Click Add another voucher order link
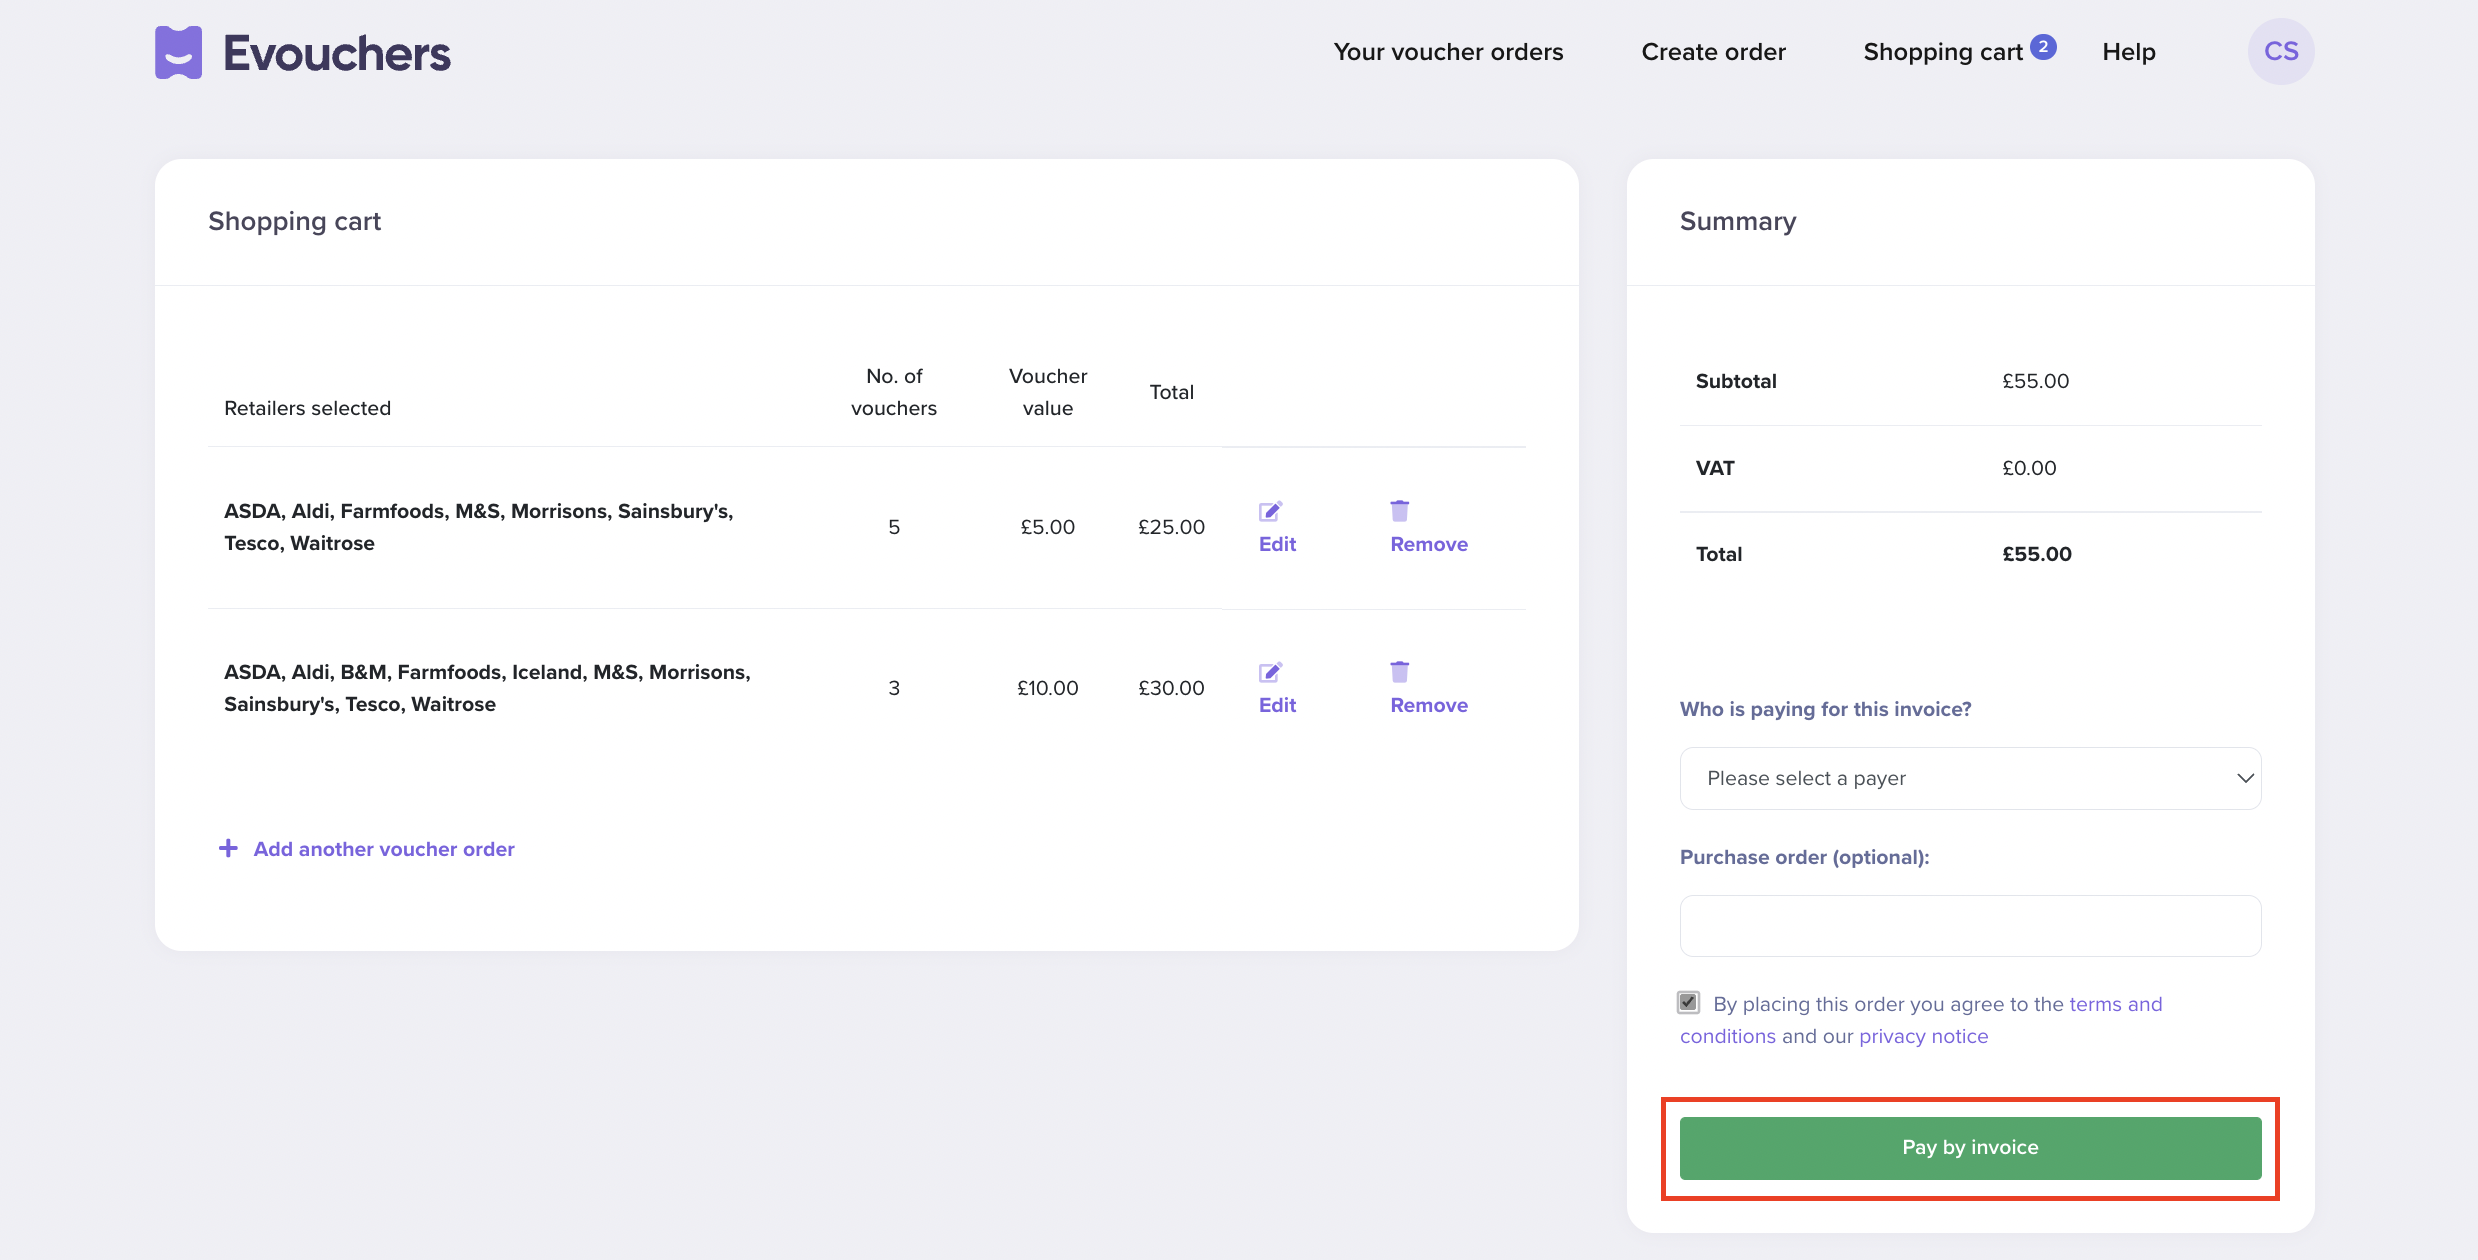 coord(384,849)
